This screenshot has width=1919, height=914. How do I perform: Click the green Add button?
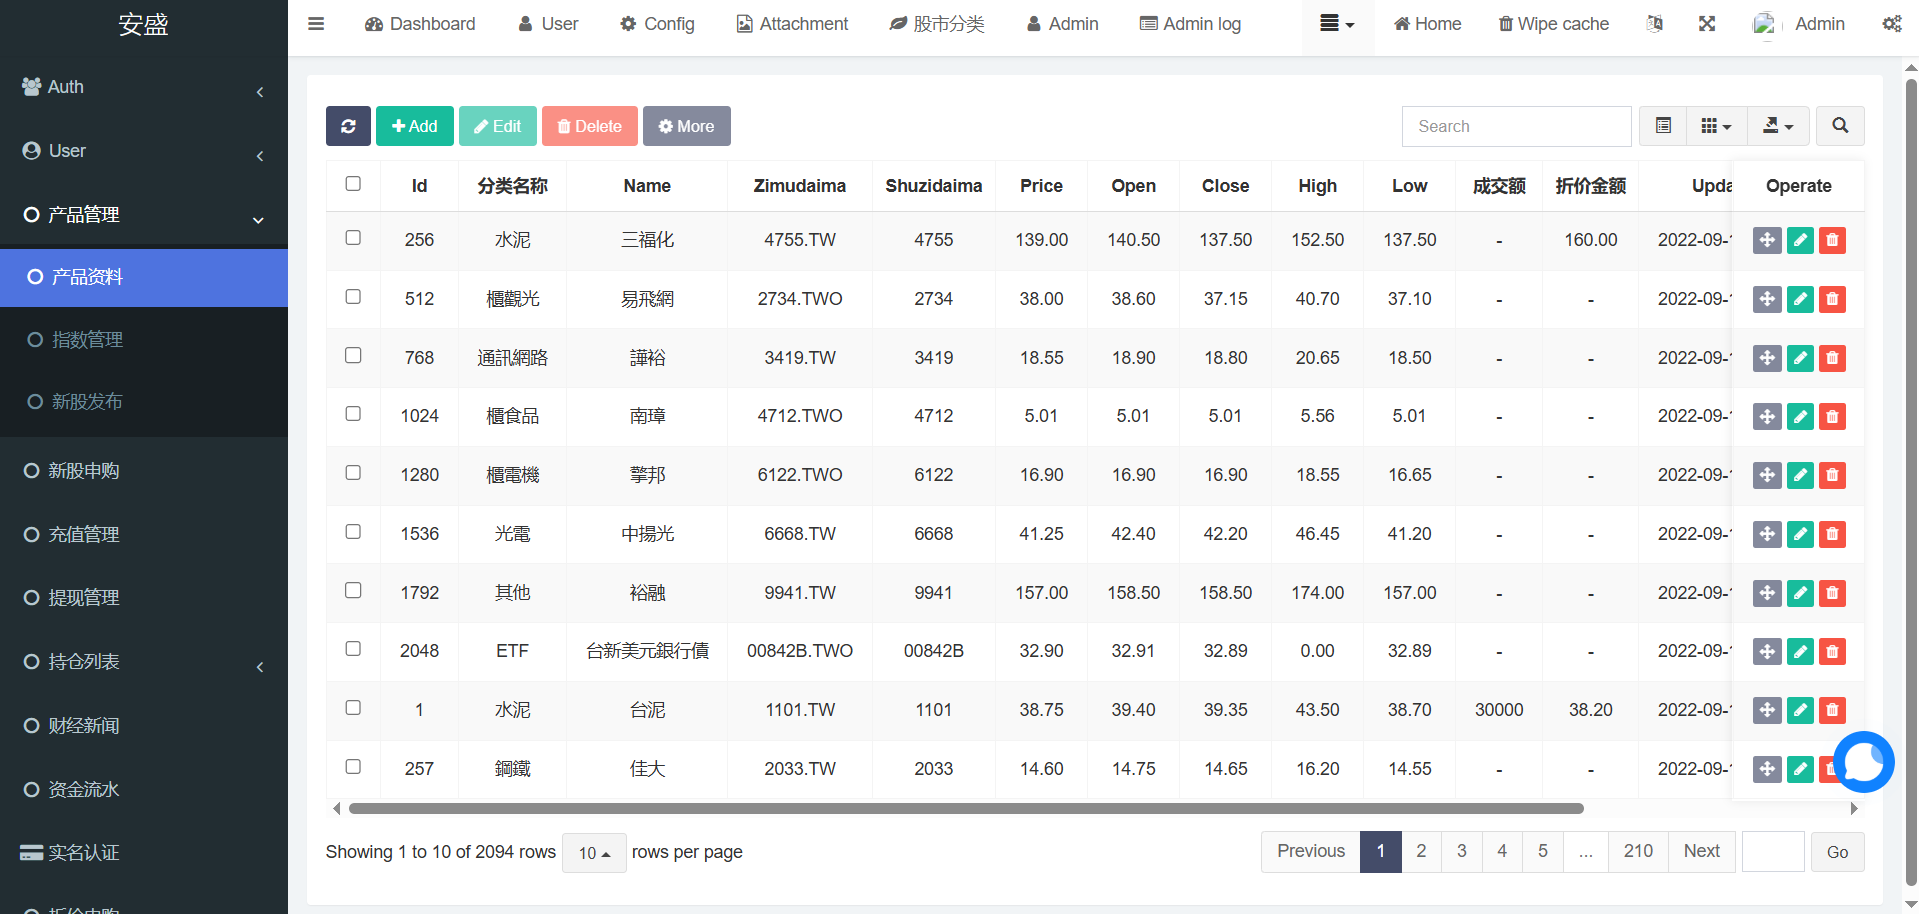point(414,126)
